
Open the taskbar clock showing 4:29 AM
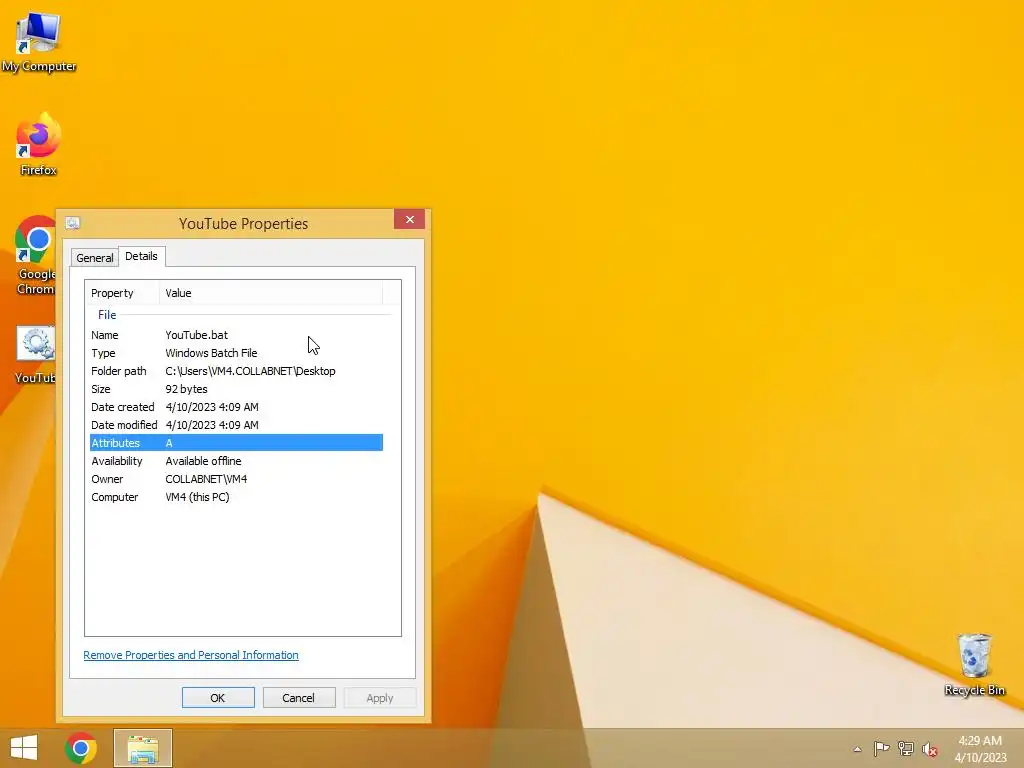[980, 749]
